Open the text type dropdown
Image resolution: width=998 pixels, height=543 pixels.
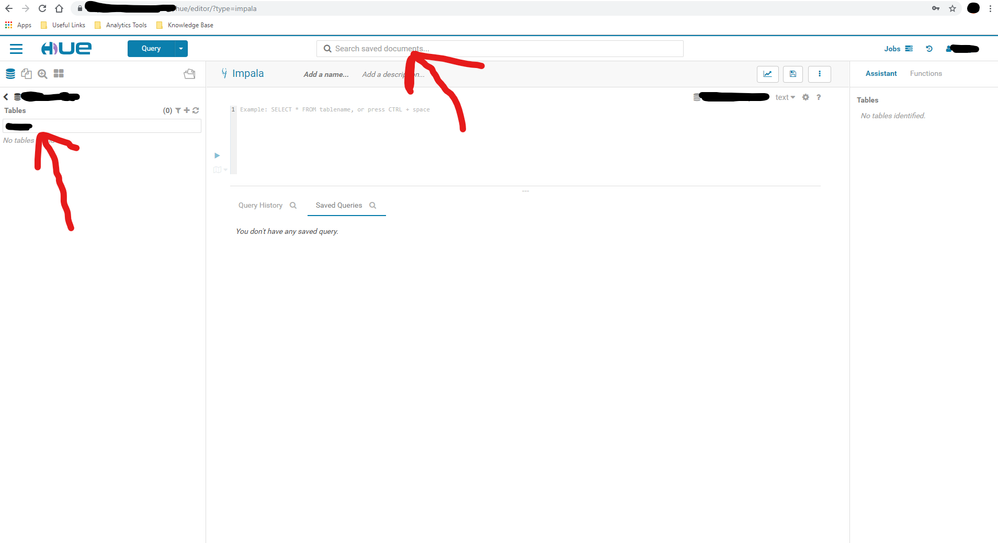tap(785, 97)
